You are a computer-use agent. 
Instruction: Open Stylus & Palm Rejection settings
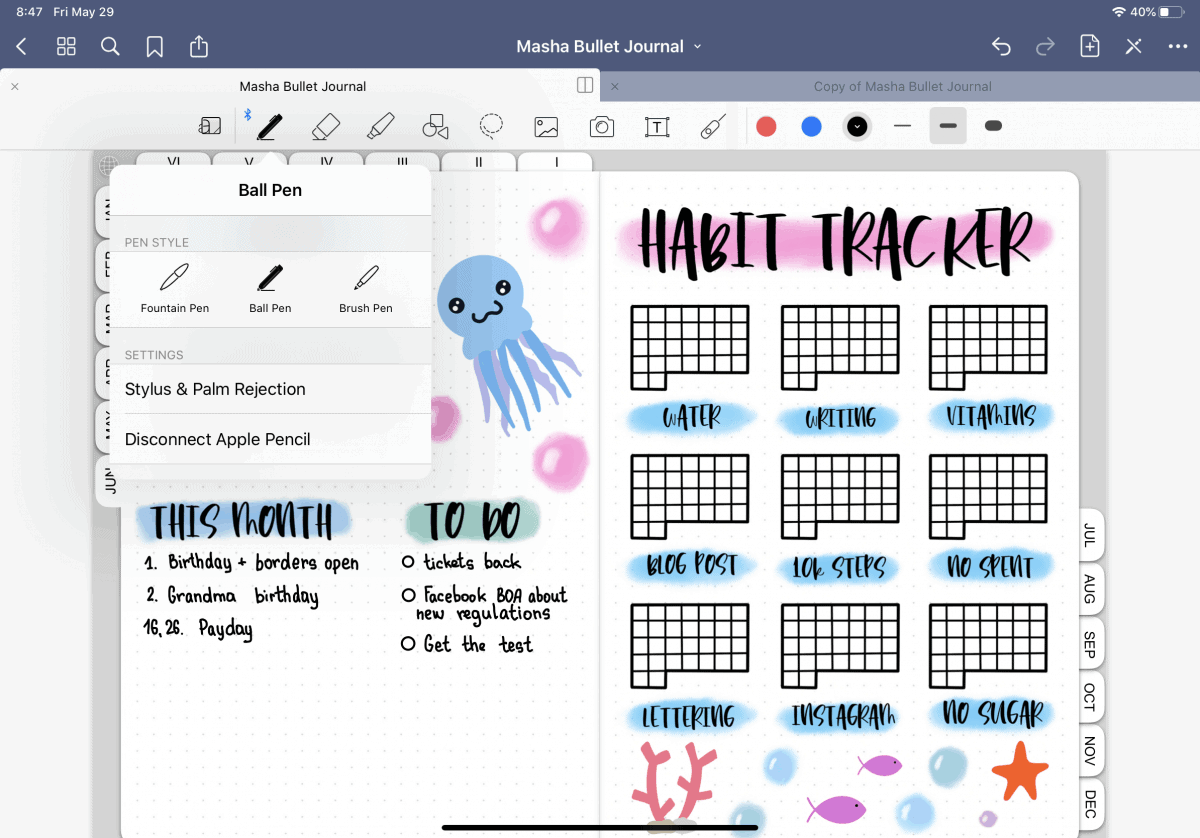tap(214, 390)
